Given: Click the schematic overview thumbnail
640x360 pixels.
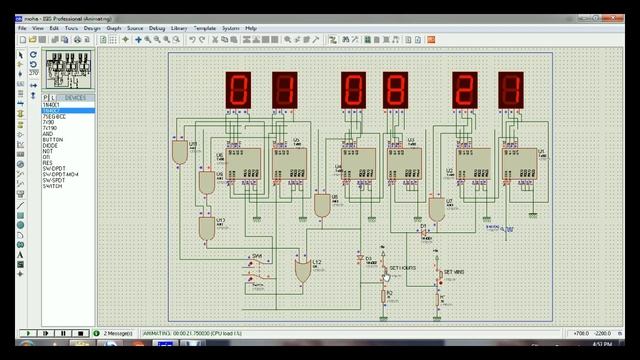Looking at the screenshot, I should [68, 69].
